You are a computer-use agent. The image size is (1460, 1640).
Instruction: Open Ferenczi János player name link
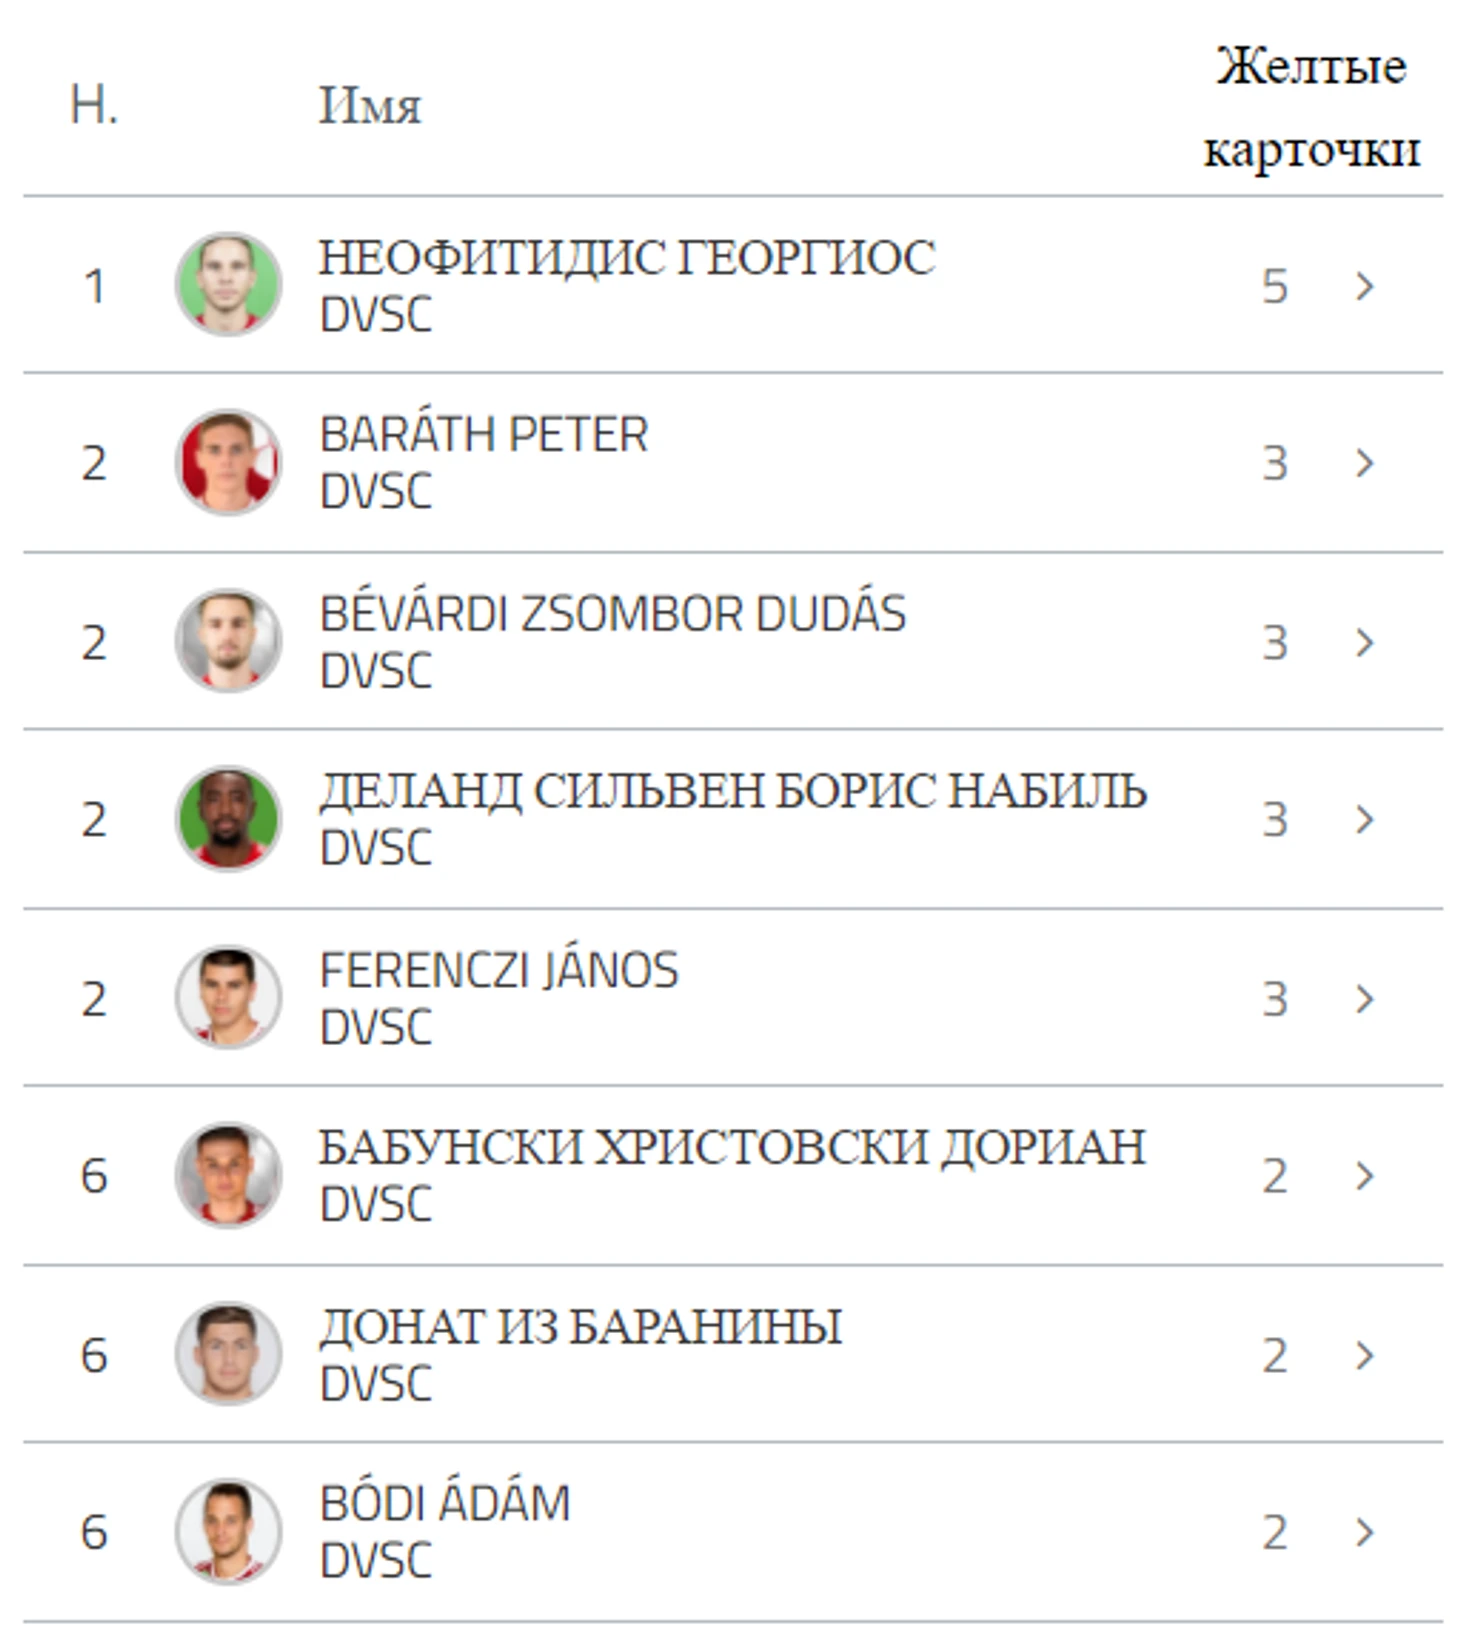[x=498, y=970]
